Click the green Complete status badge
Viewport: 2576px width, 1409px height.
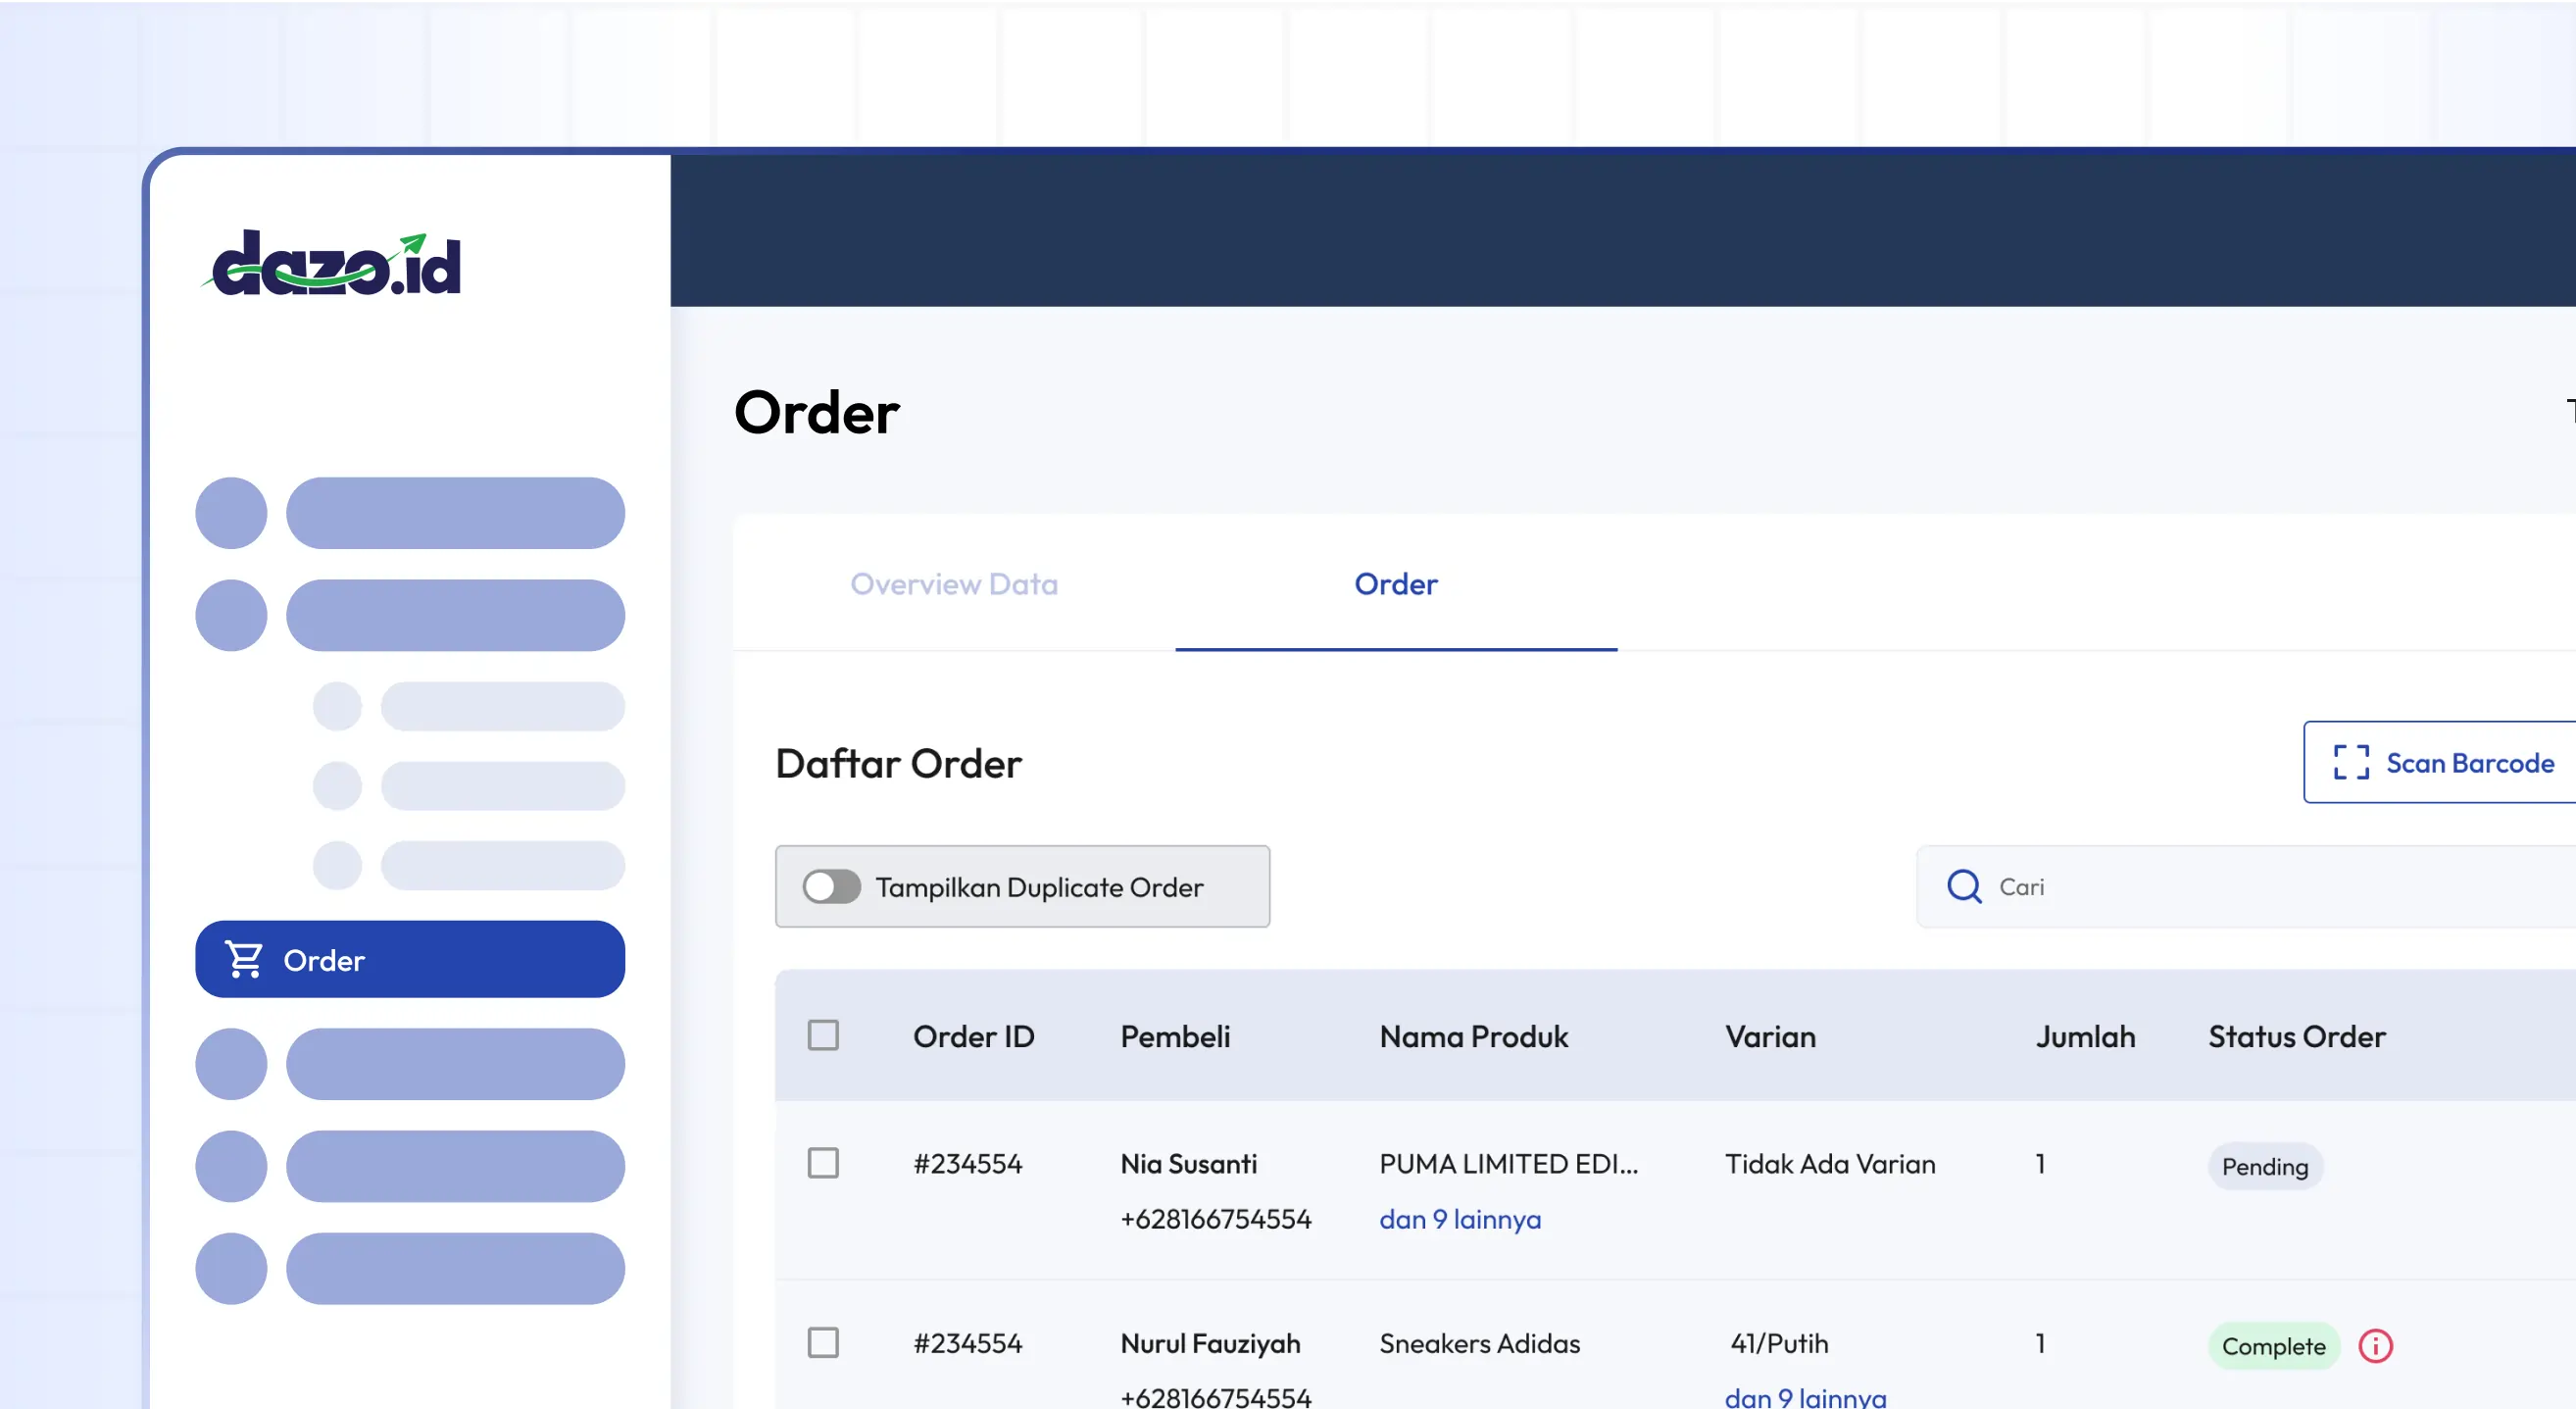pyautogui.click(x=2273, y=1346)
